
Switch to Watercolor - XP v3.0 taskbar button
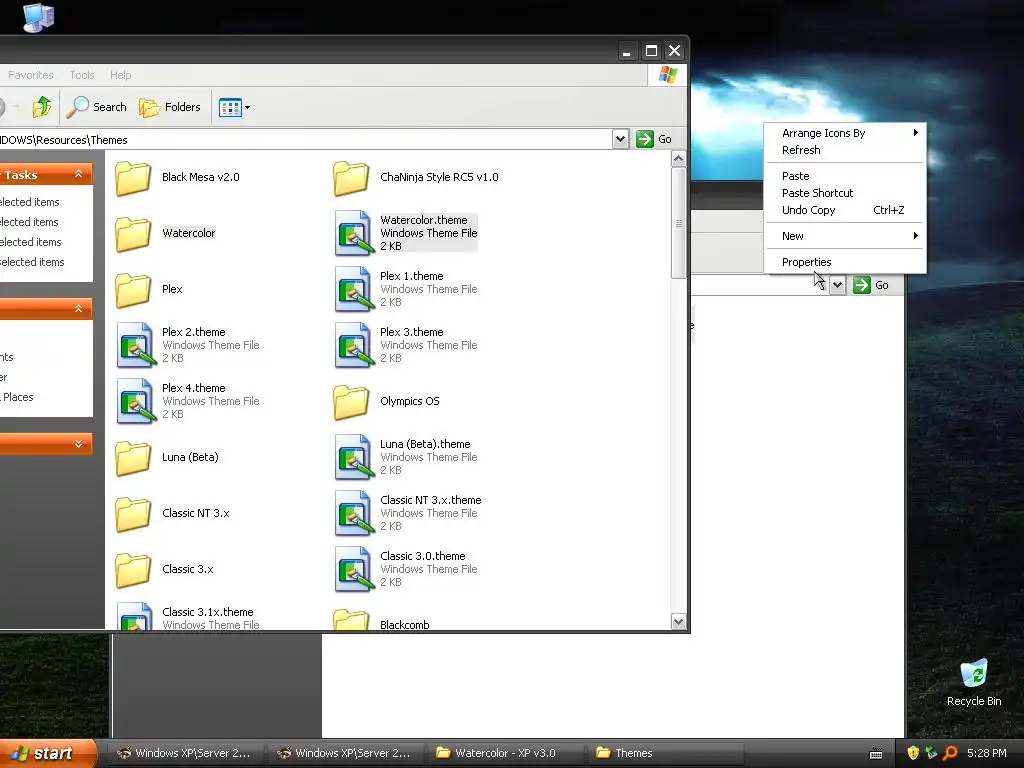(x=505, y=753)
